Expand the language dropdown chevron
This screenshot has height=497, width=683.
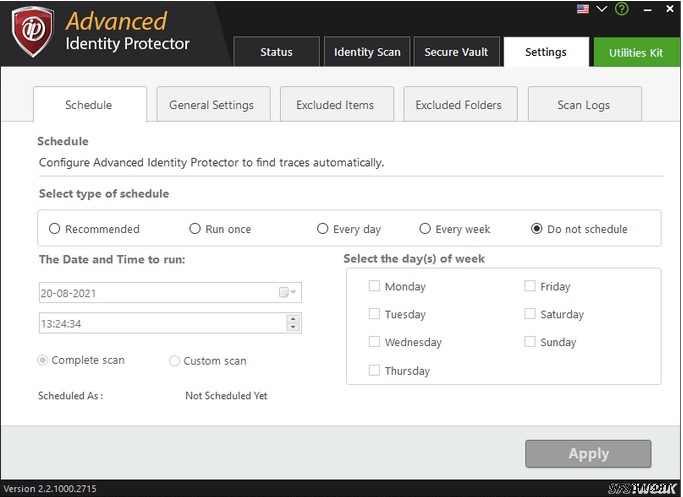coord(602,9)
